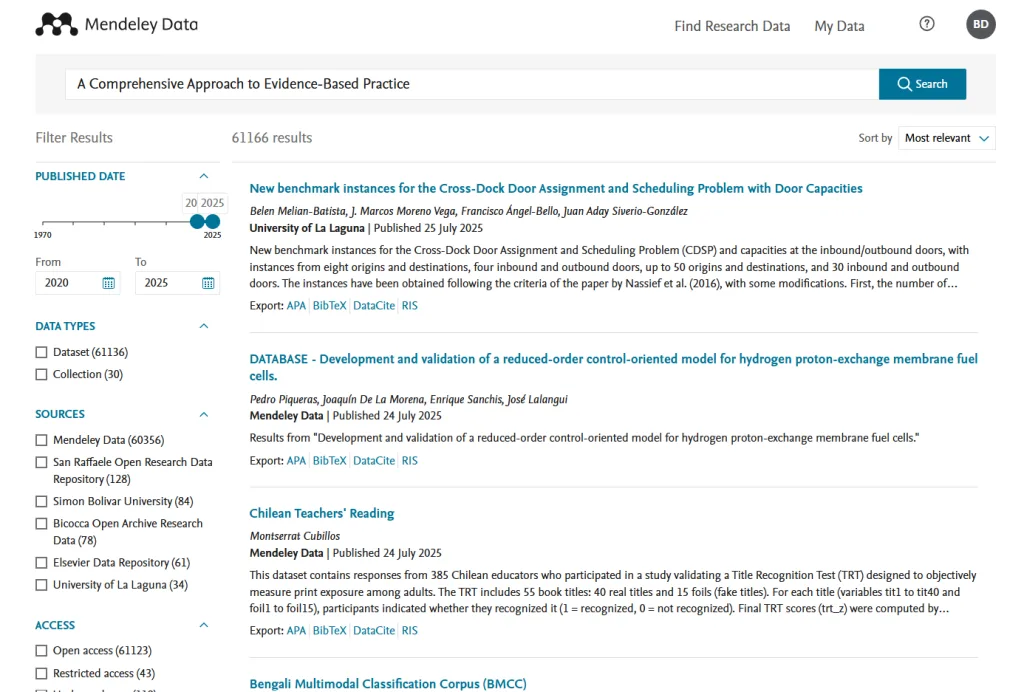Open the My Data page
This screenshot has width=1024, height=692.
click(839, 26)
